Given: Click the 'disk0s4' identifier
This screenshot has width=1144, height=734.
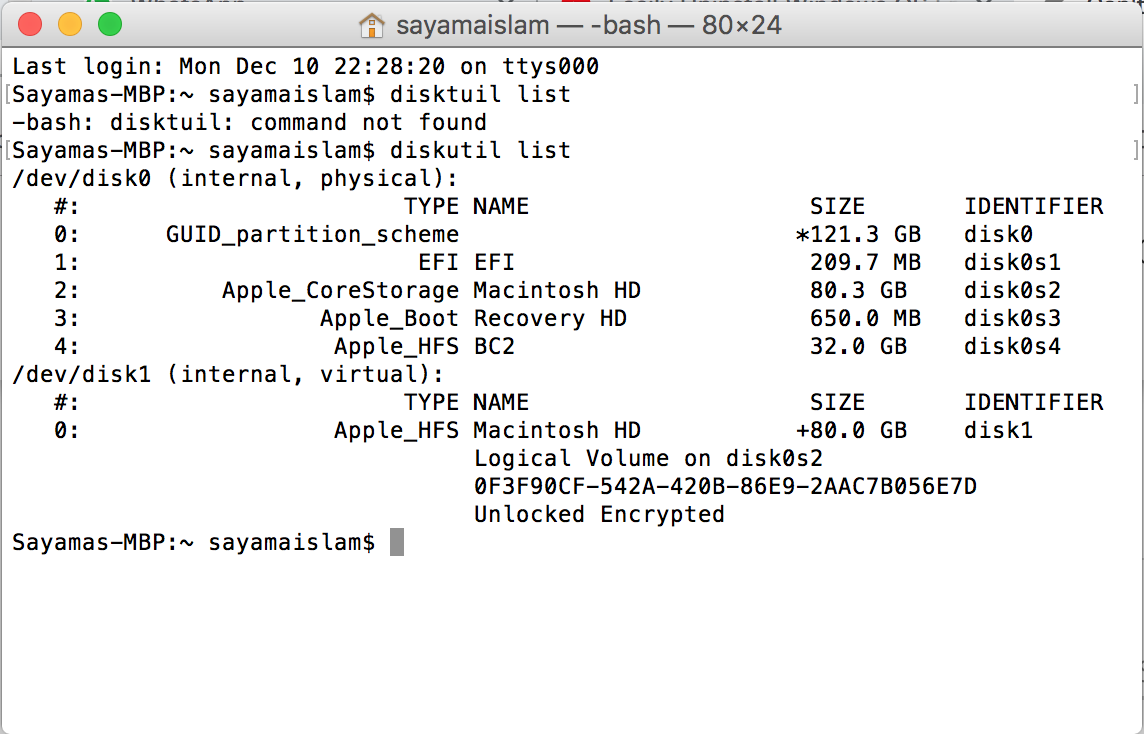Looking at the screenshot, I should click(x=1012, y=347).
